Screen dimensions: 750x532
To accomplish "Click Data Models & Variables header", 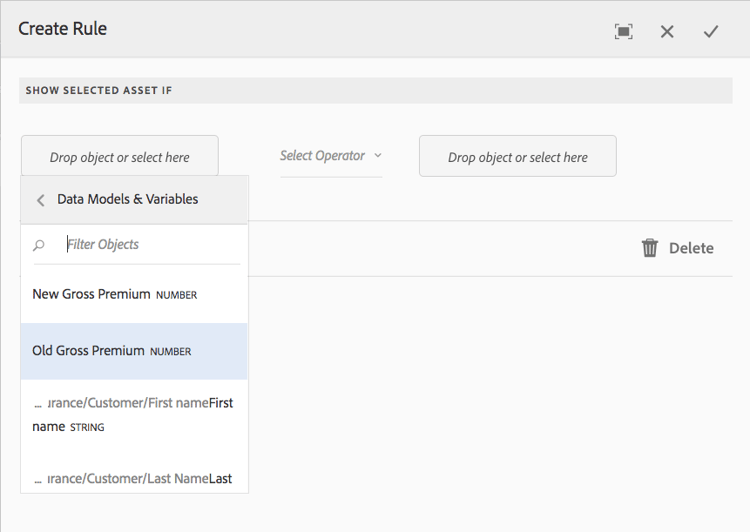I will click(x=127, y=199).
